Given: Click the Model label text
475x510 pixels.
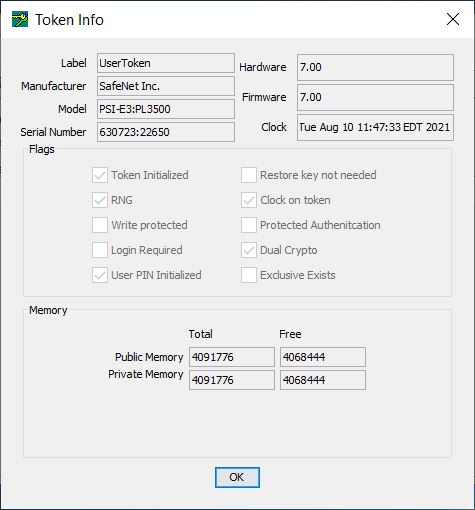Looking at the screenshot, I should 72,109.
